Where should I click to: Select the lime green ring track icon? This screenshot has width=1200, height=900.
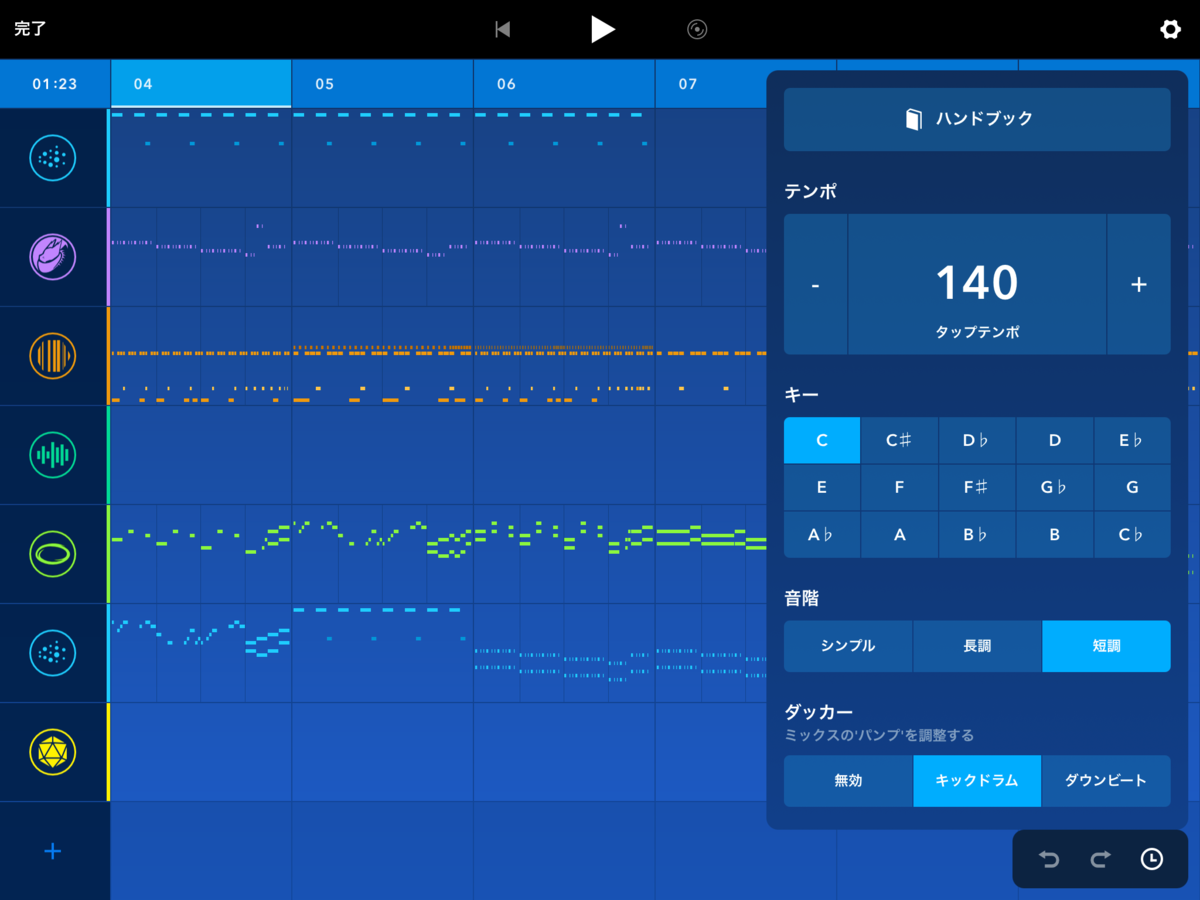click(53, 553)
